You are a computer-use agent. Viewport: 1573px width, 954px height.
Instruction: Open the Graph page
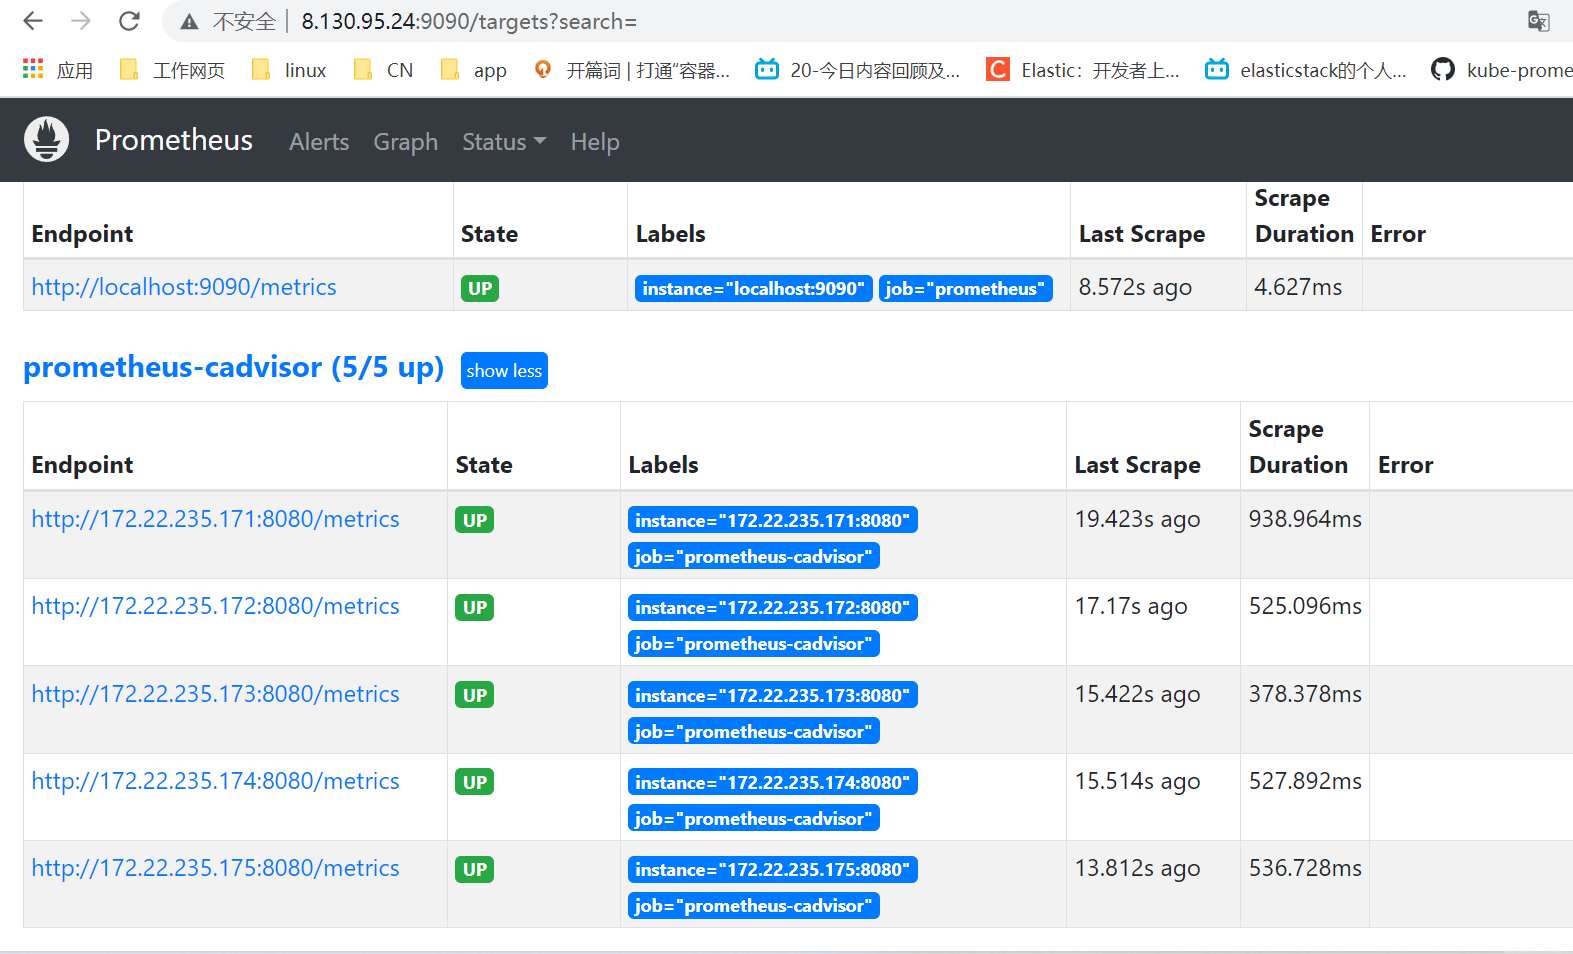[x=406, y=142]
